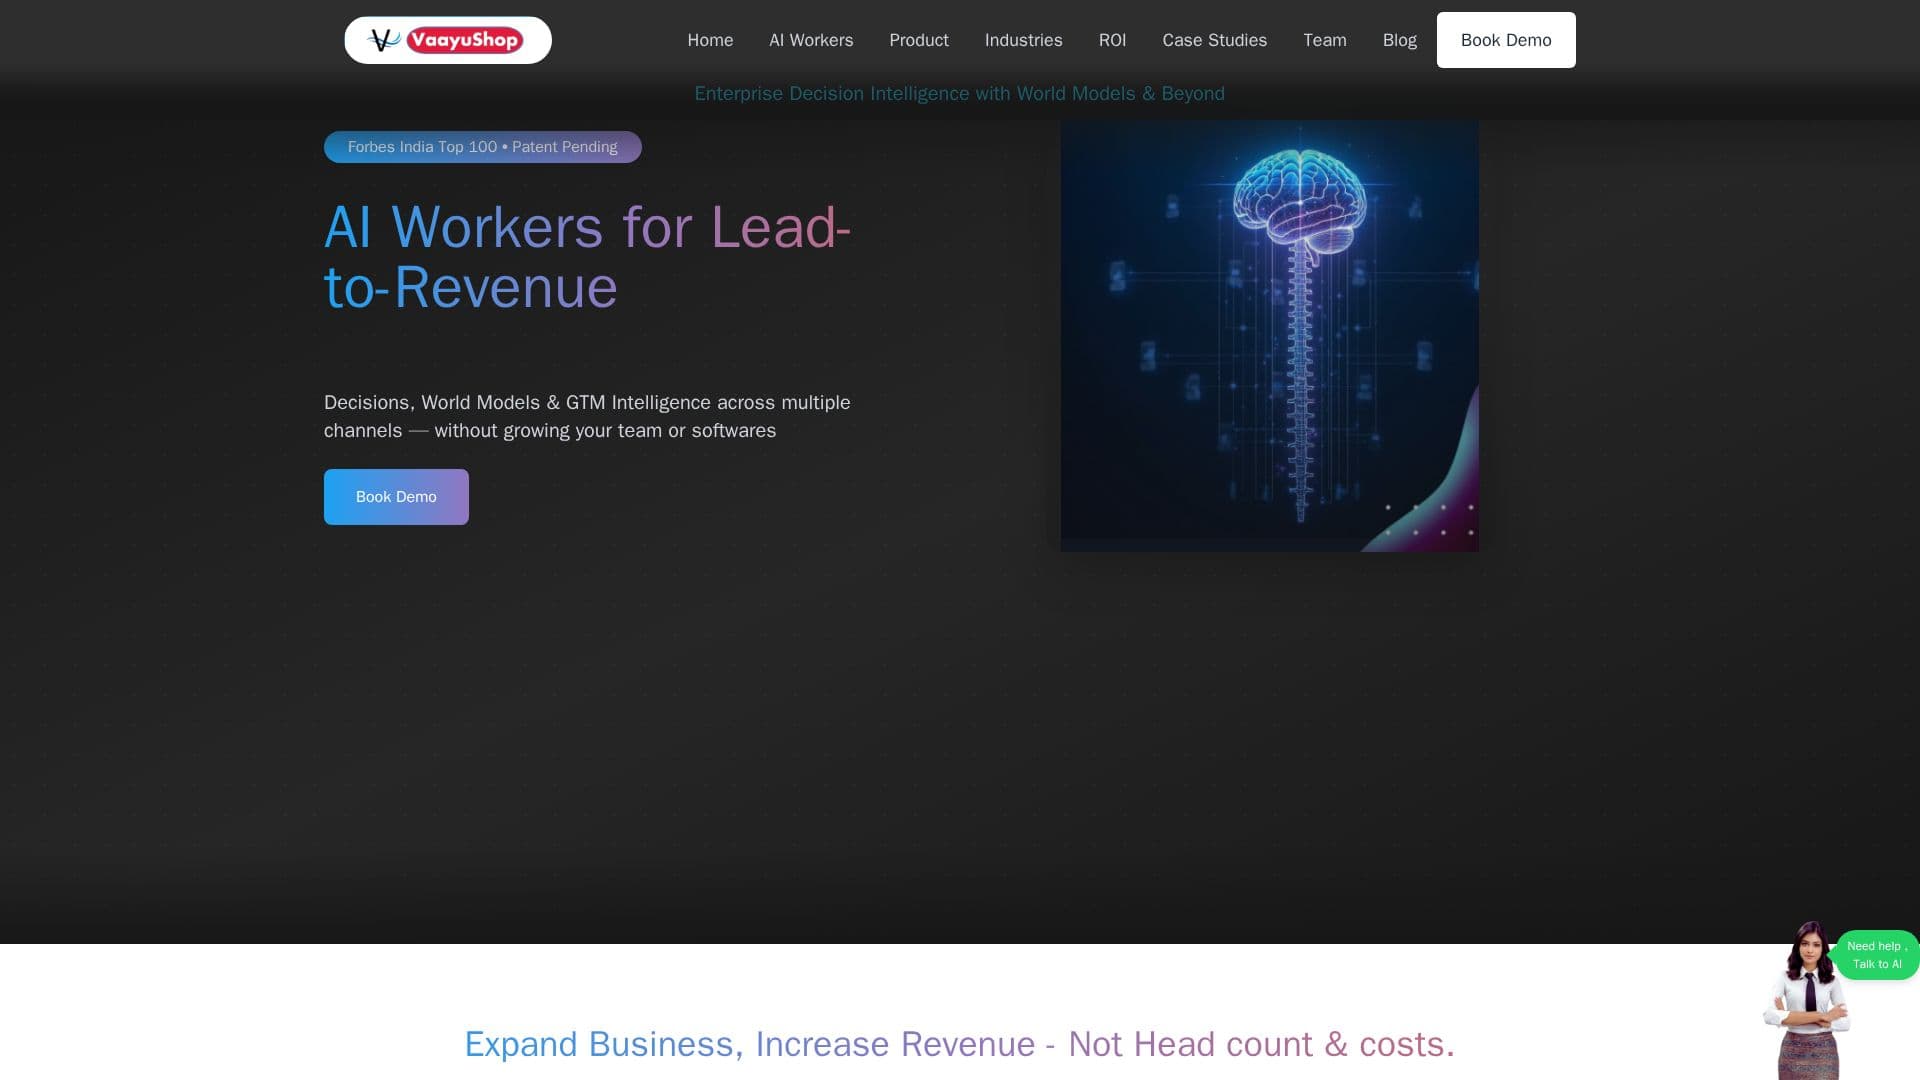Go to the Blog
Image resolution: width=1920 pixels, height=1080 pixels.
(1399, 40)
